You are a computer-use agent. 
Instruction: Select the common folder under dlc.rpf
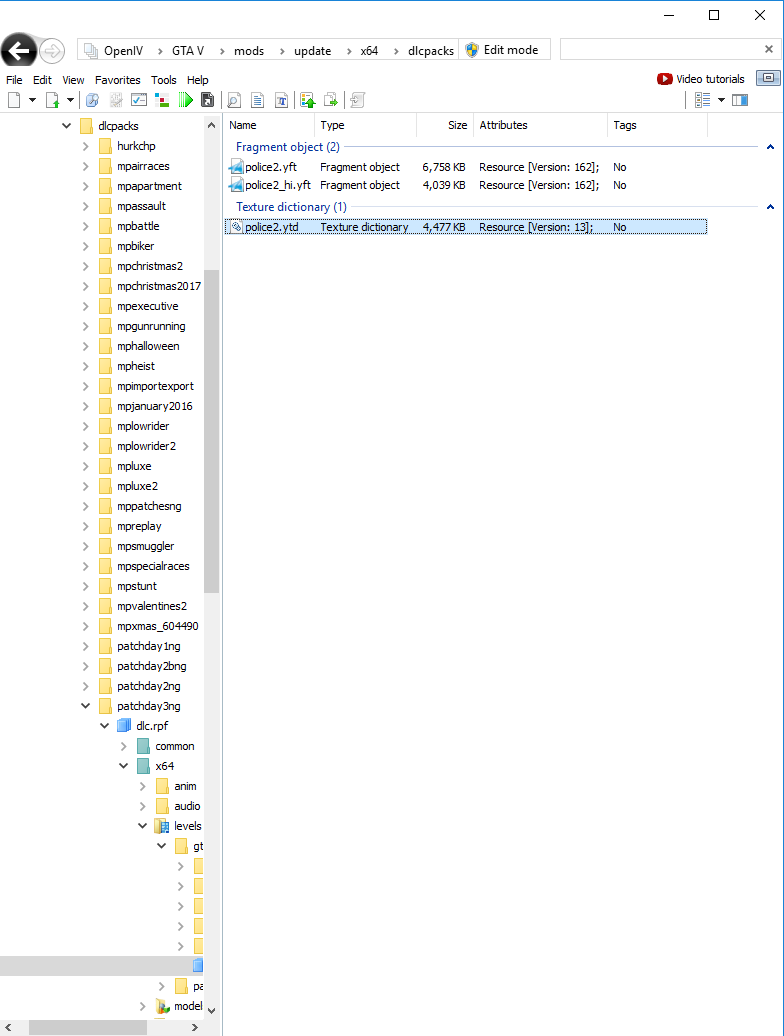174,746
